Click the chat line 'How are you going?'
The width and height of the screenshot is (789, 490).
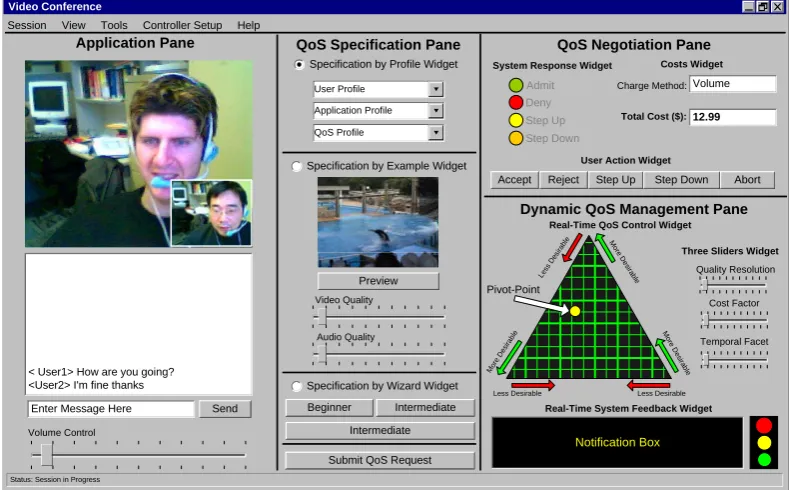click(x=125, y=372)
